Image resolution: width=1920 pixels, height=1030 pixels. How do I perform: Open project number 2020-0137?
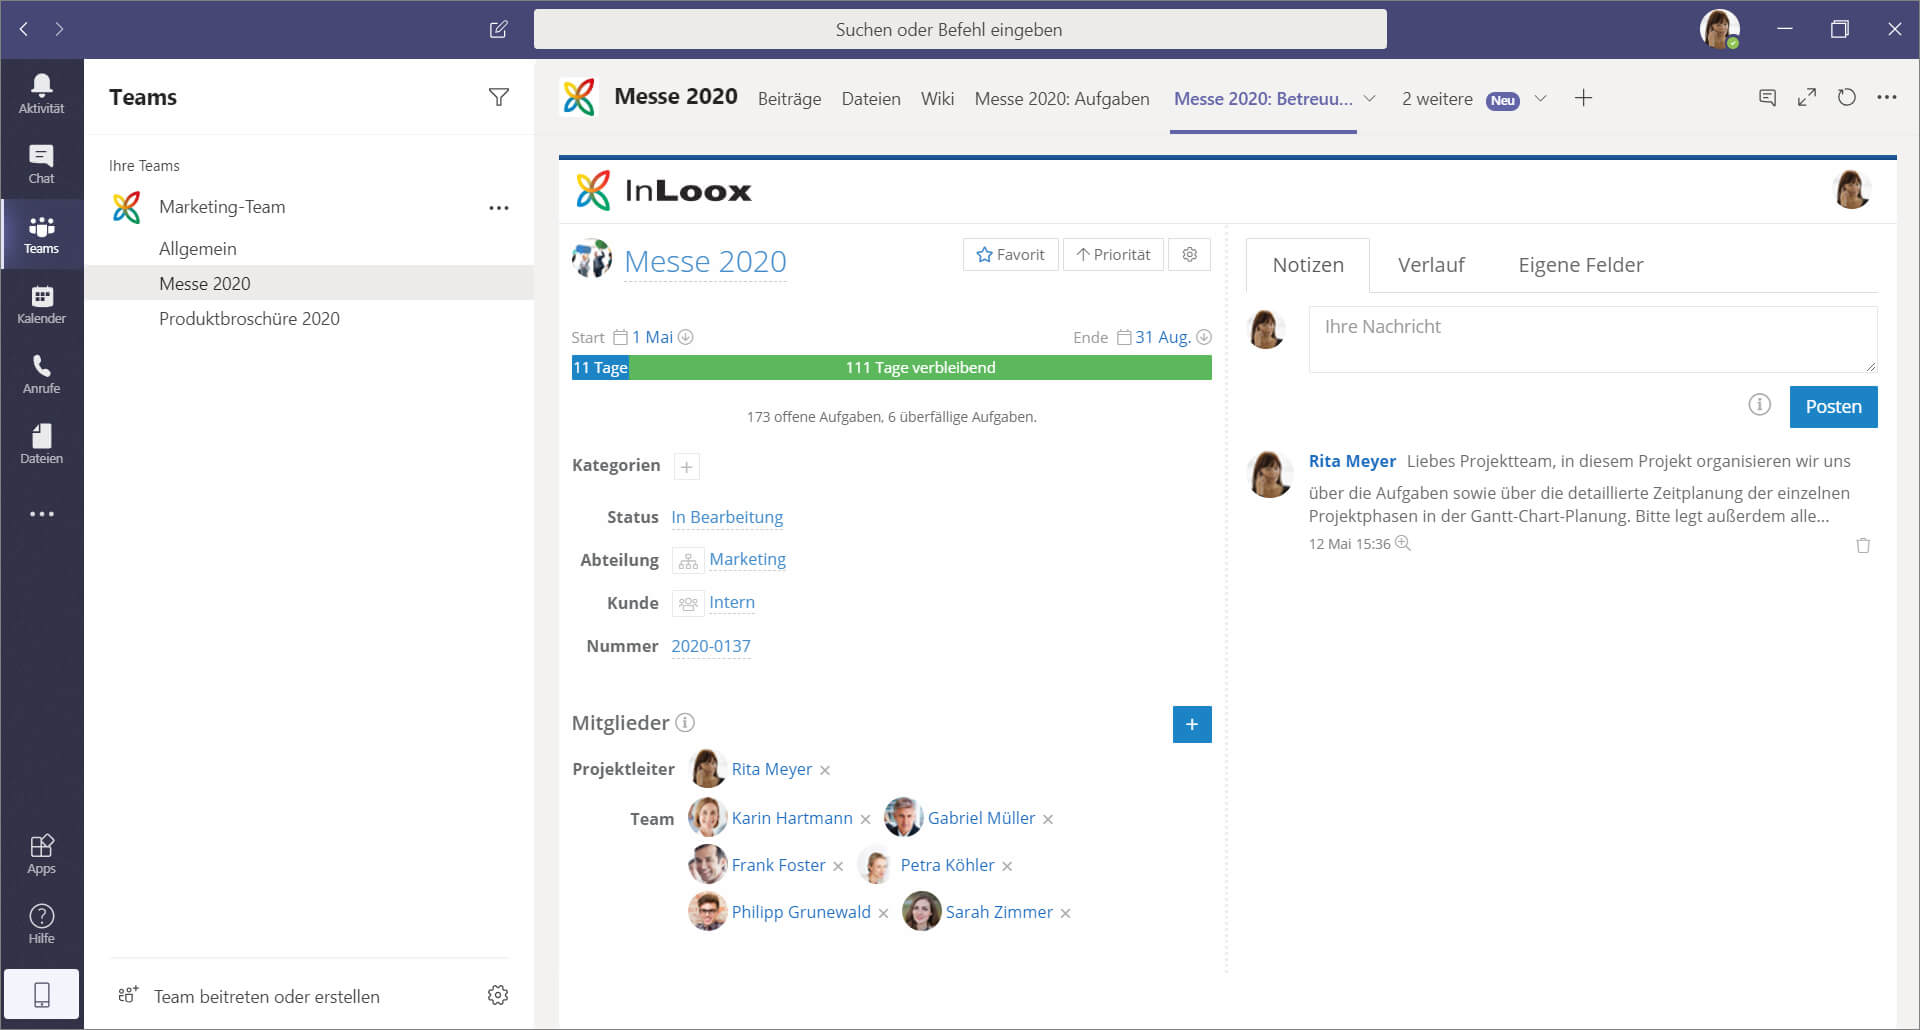[710, 646]
